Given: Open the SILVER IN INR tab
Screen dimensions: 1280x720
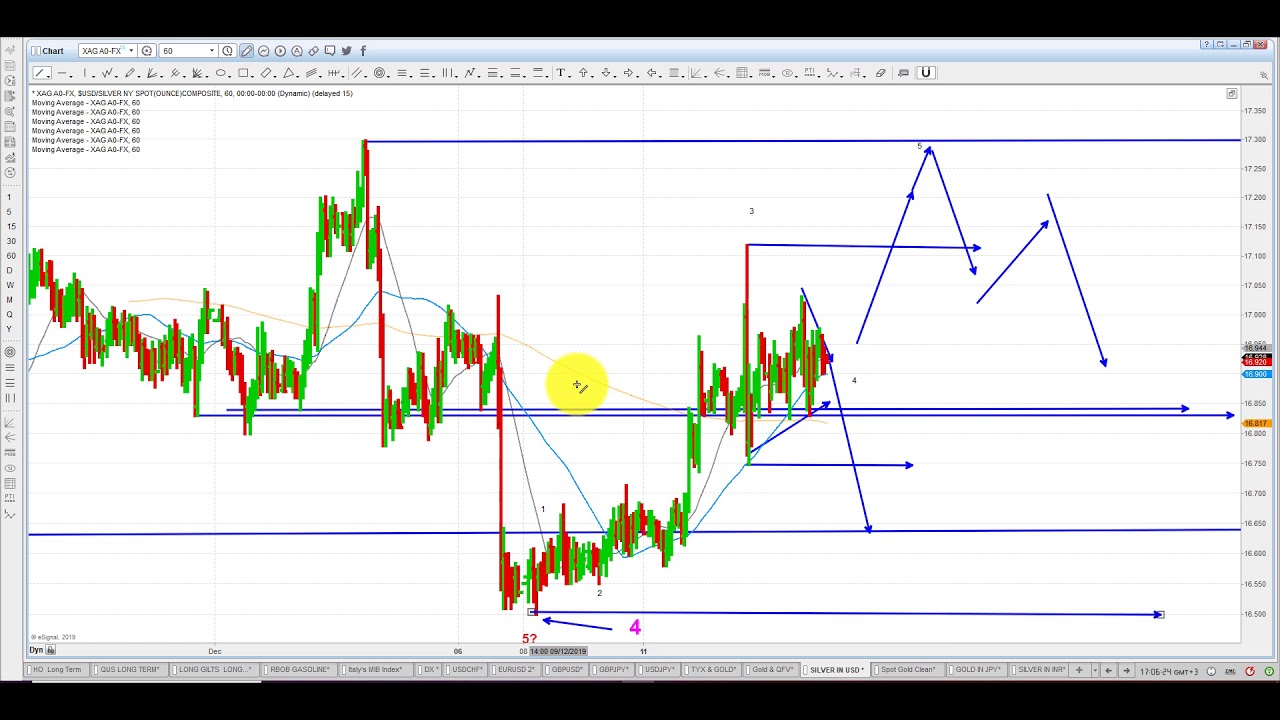Looking at the screenshot, I should point(1040,670).
